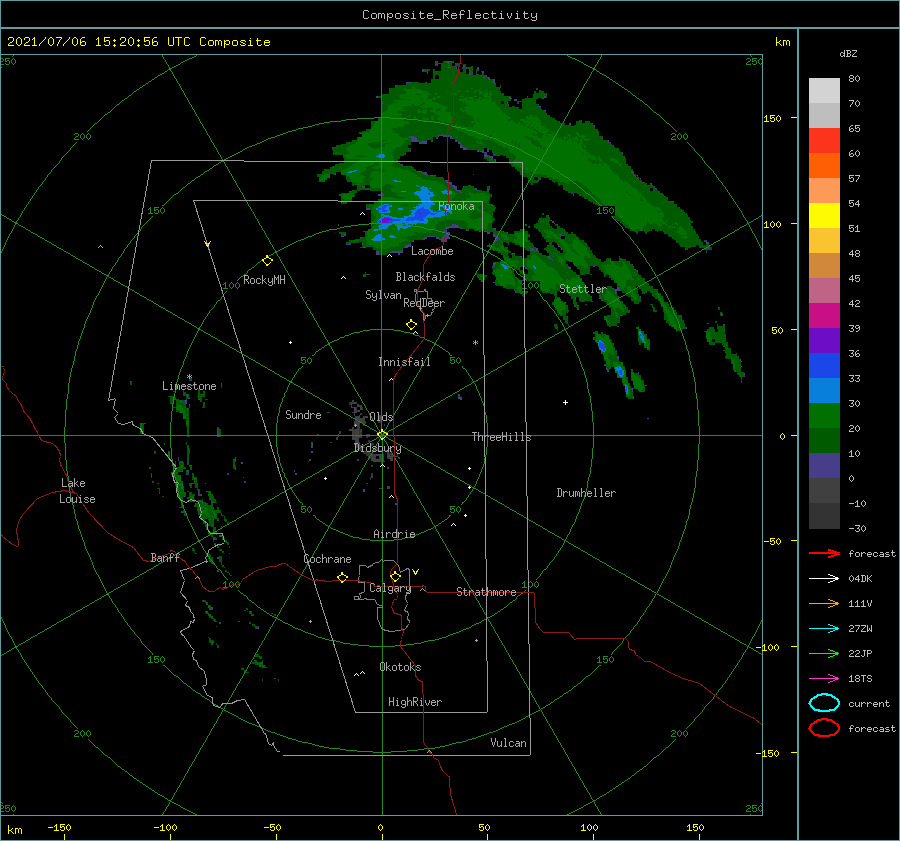Click the dBZ legend heading
900x841 pixels.
point(848,53)
